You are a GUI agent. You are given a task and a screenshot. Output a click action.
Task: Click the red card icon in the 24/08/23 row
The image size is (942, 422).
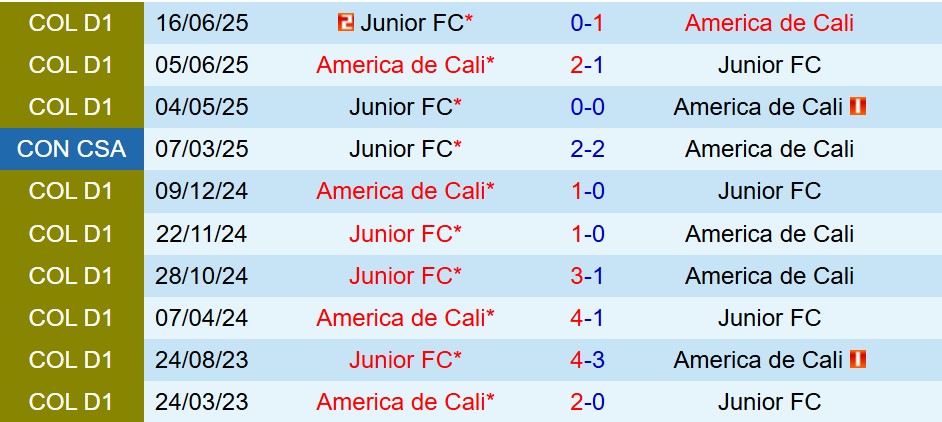point(857,359)
